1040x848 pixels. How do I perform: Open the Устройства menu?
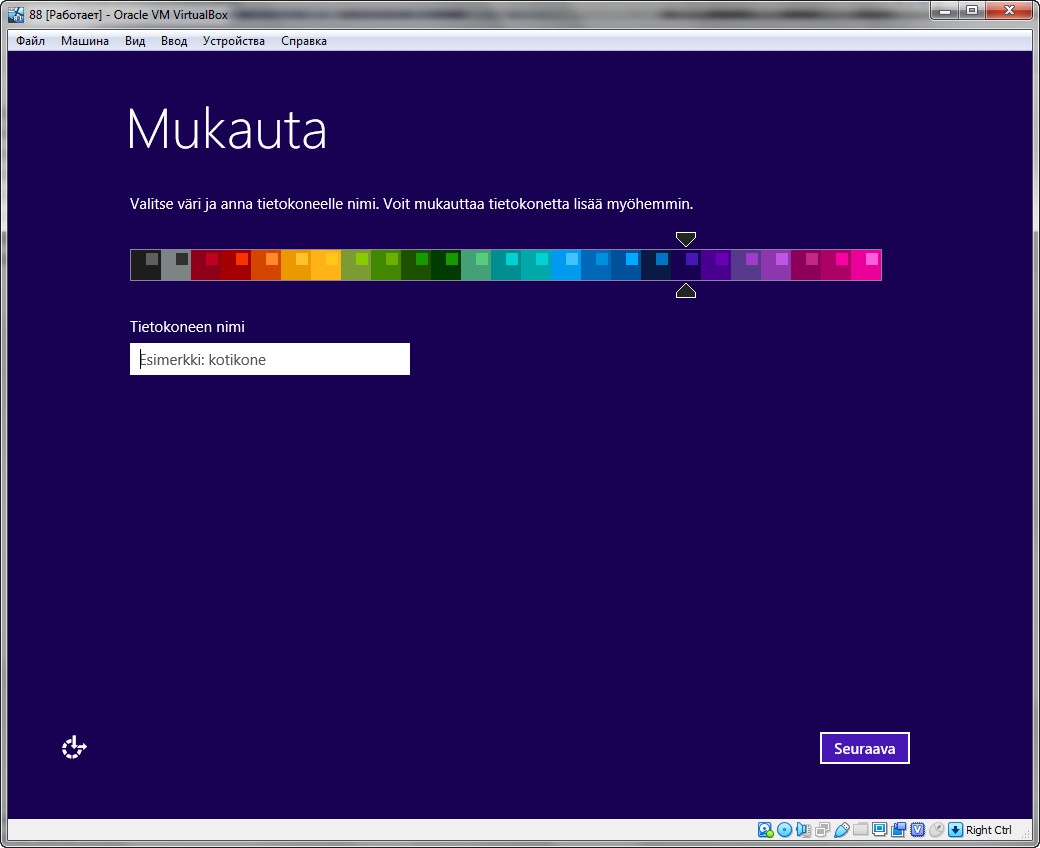(233, 41)
